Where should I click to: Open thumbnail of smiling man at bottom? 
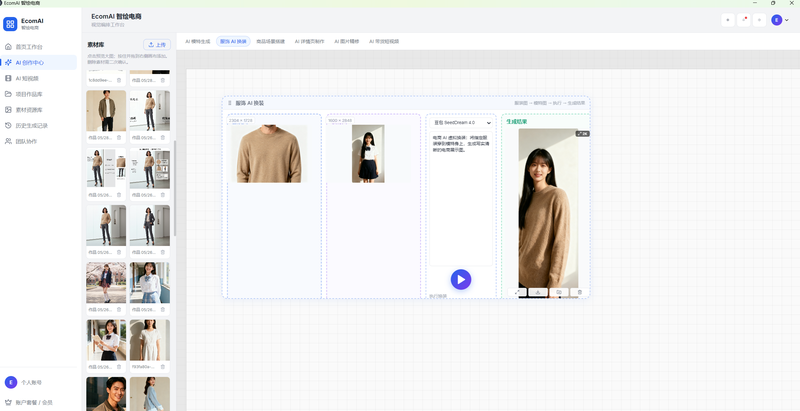[106, 394]
